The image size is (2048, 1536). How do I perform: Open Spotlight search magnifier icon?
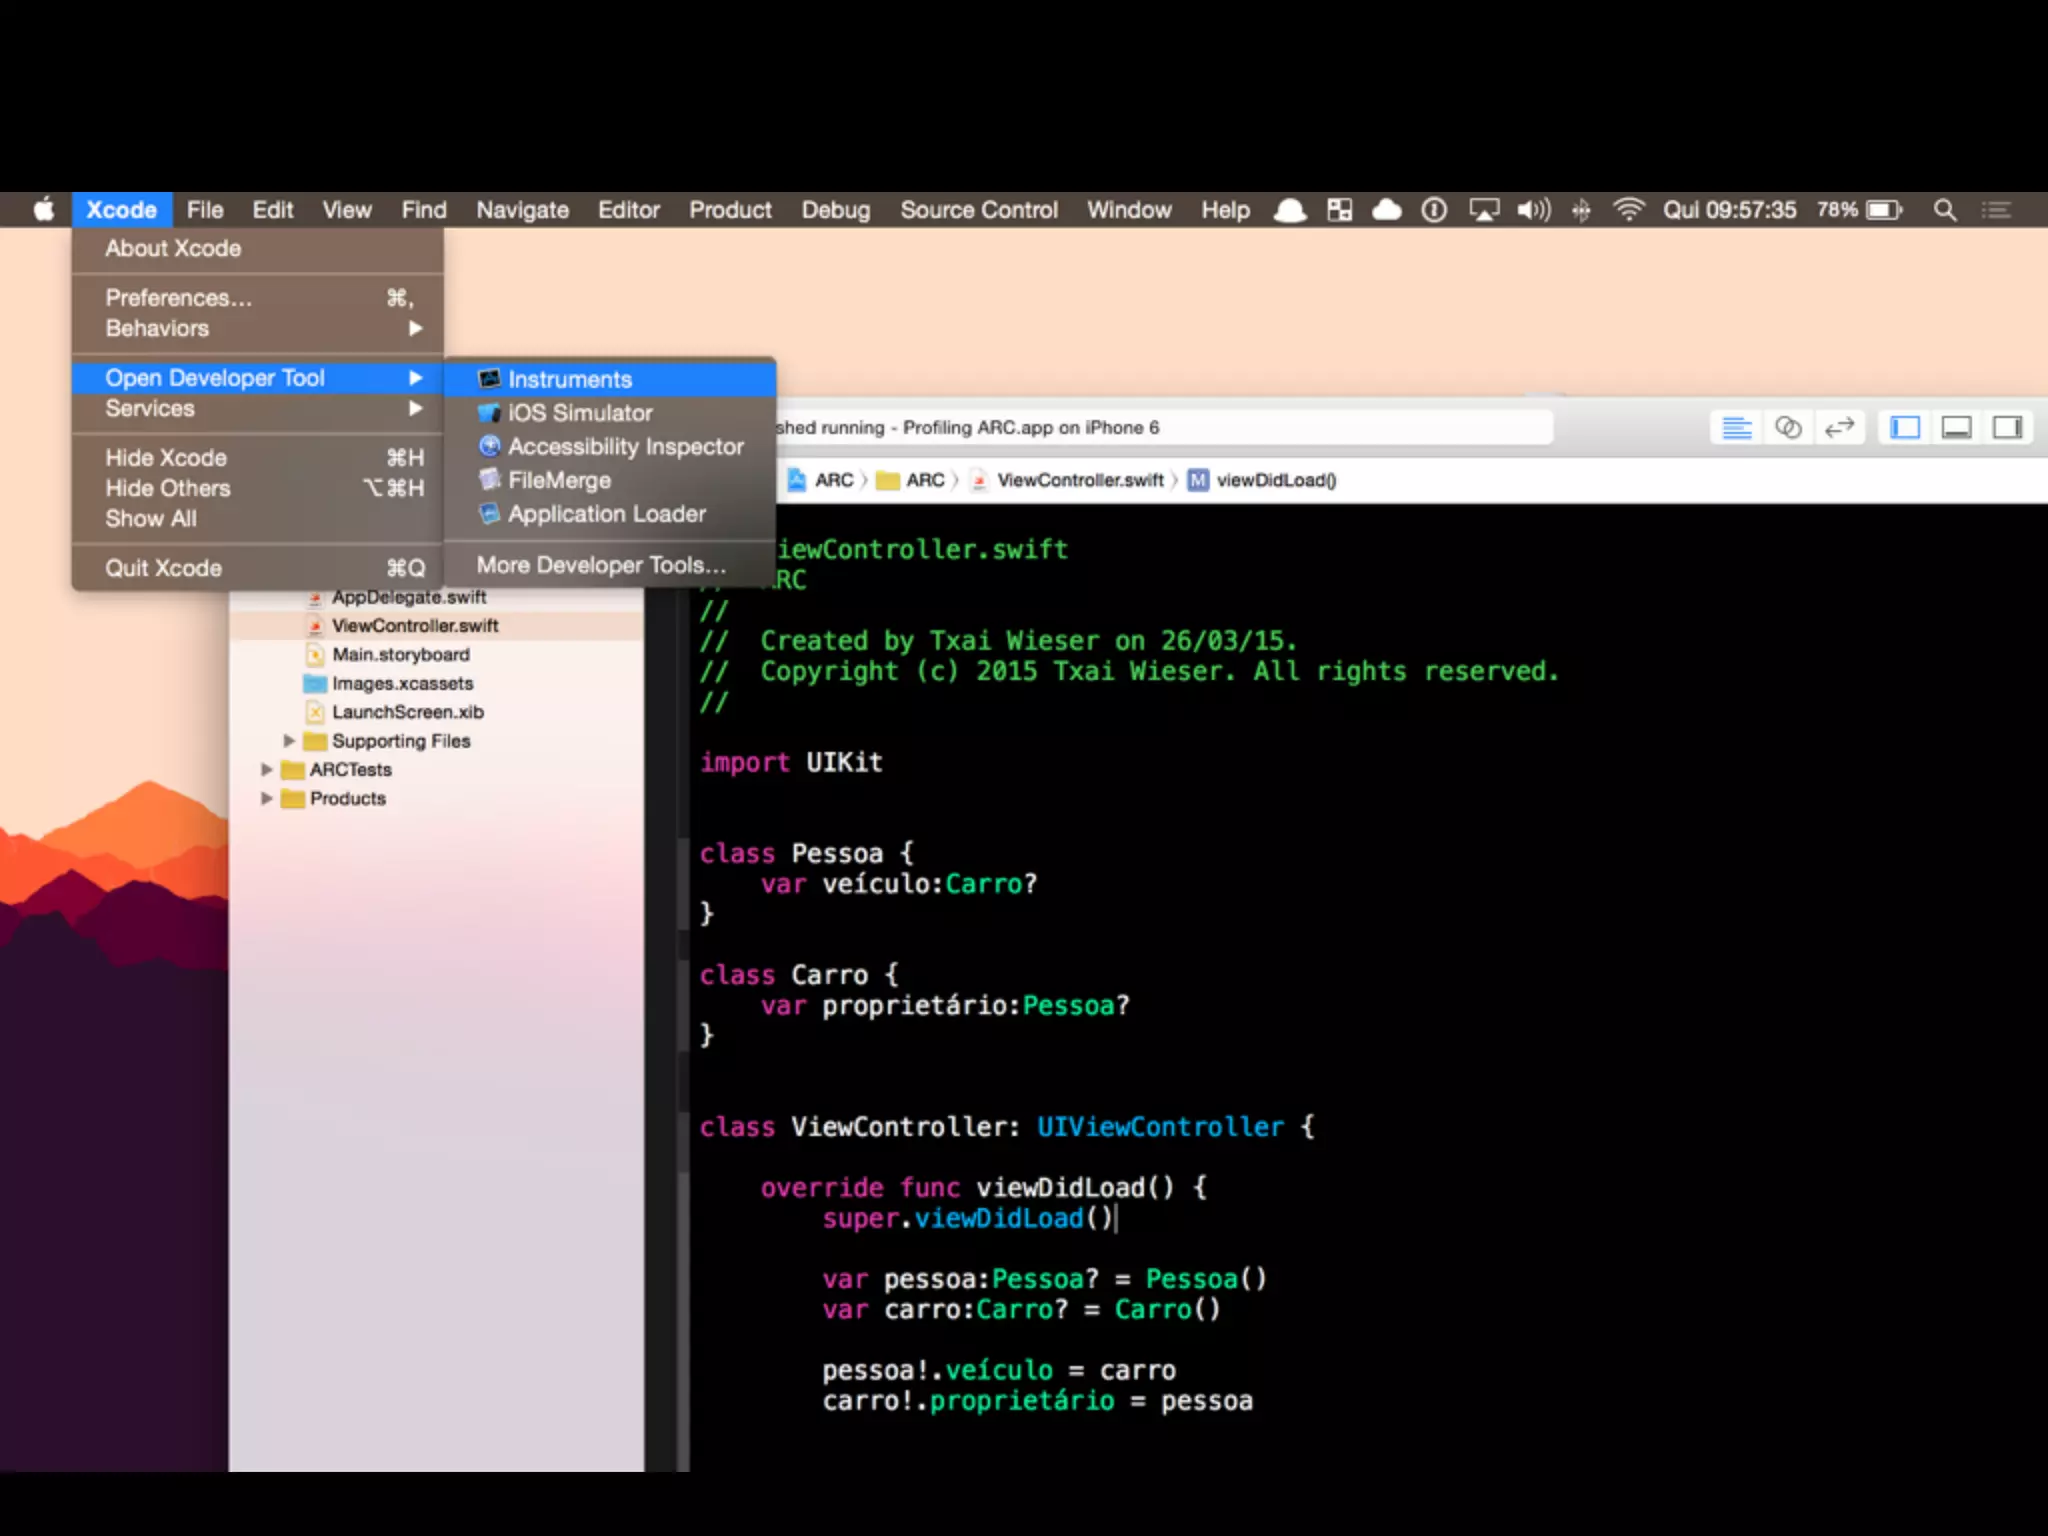tap(1944, 210)
